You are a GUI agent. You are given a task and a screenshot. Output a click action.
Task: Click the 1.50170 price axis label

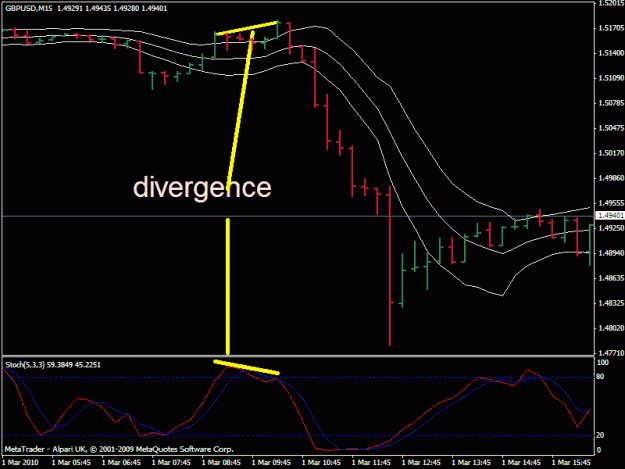tap(611, 153)
